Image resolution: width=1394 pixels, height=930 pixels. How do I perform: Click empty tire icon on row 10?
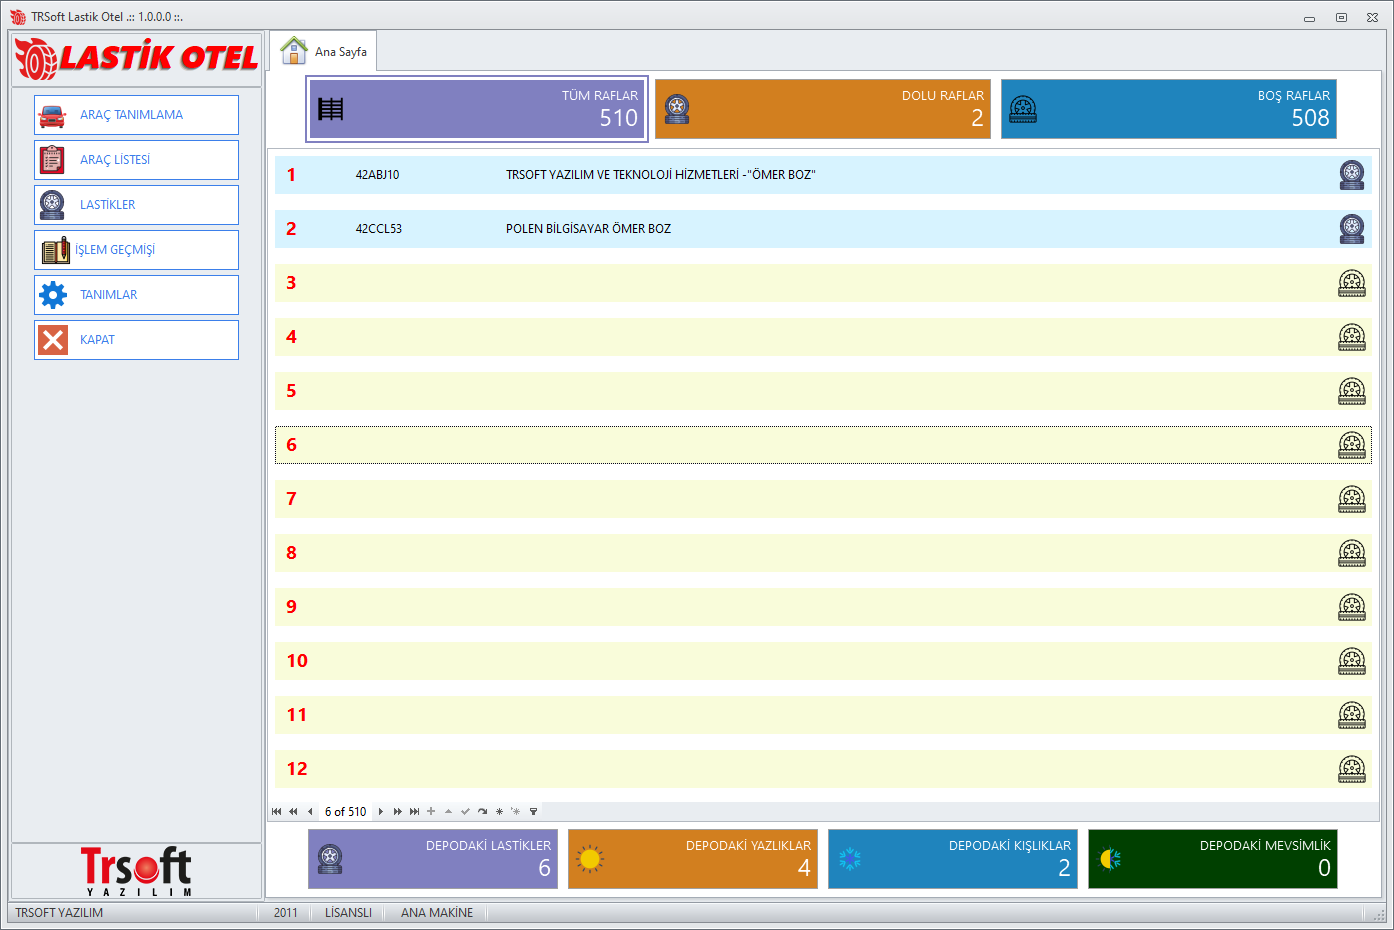coord(1352,661)
